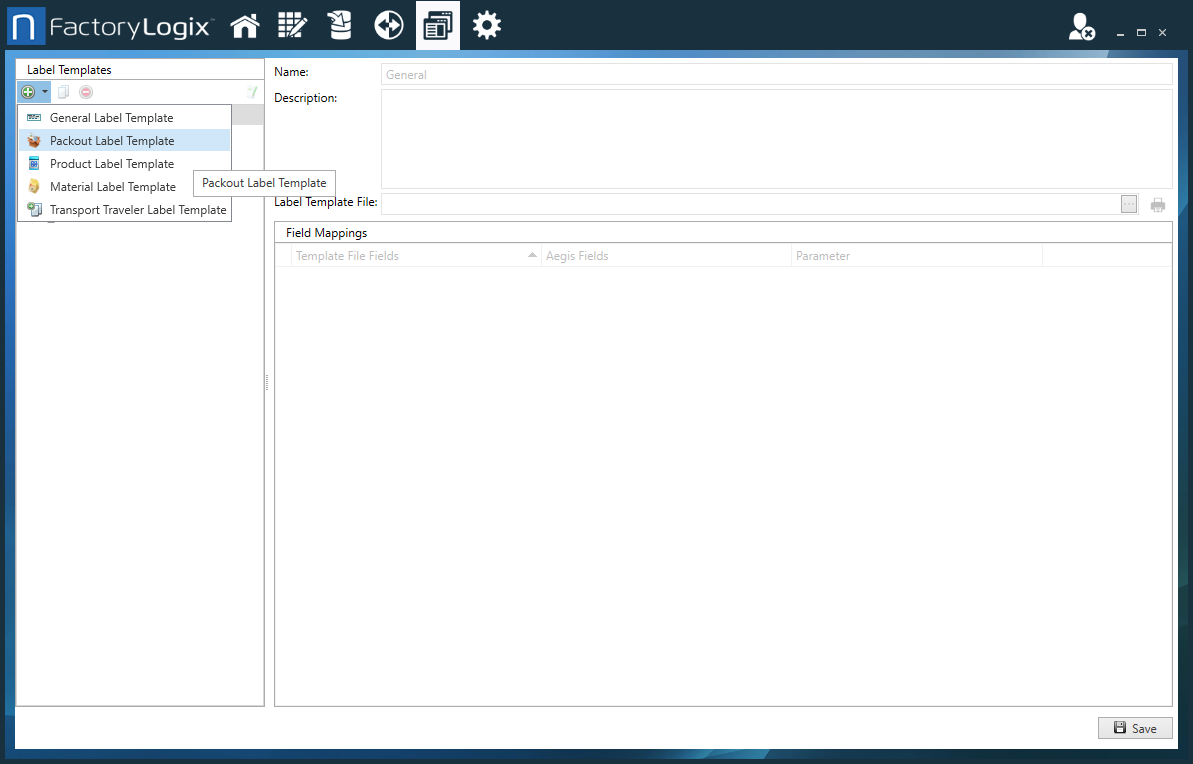The image size is (1193, 764).
Task: Click the printer icon beside Label Template File
Action: click(1158, 203)
